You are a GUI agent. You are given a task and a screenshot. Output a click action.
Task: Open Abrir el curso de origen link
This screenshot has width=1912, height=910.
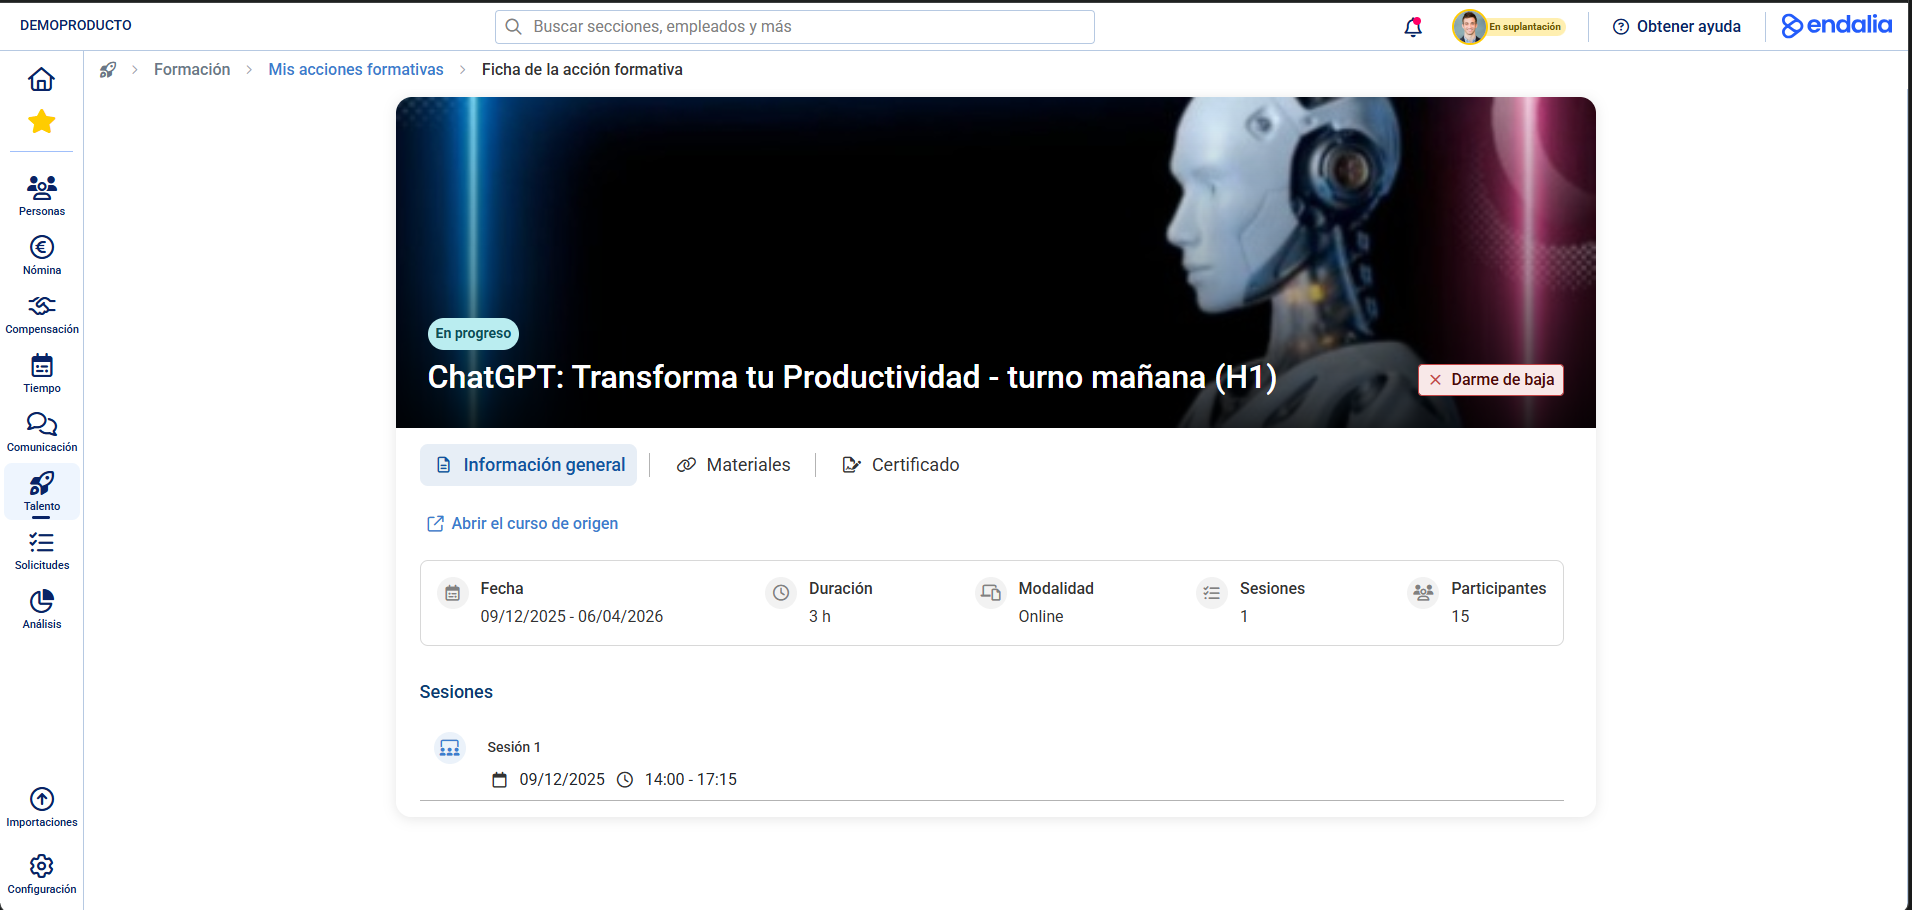[x=522, y=524]
